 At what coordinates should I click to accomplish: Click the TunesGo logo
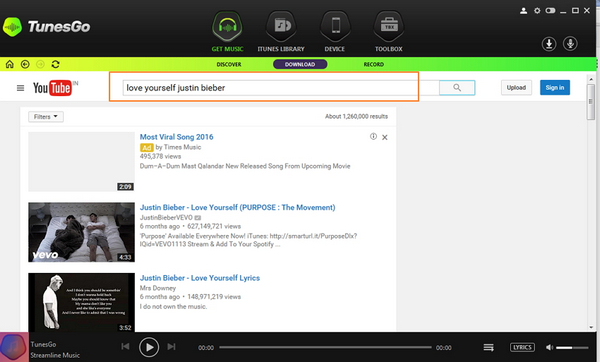coord(47,27)
